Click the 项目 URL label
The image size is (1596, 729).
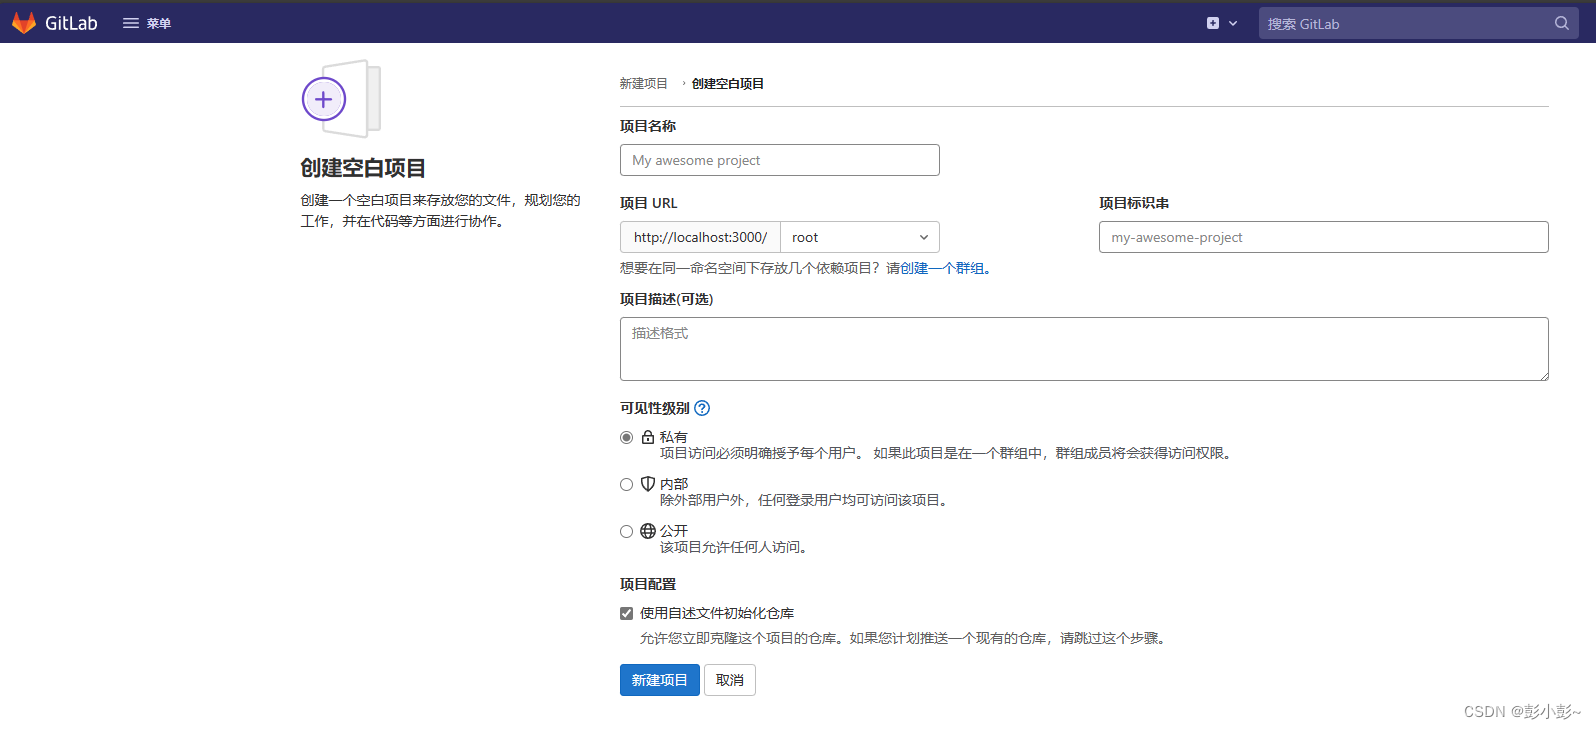coord(649,203)
